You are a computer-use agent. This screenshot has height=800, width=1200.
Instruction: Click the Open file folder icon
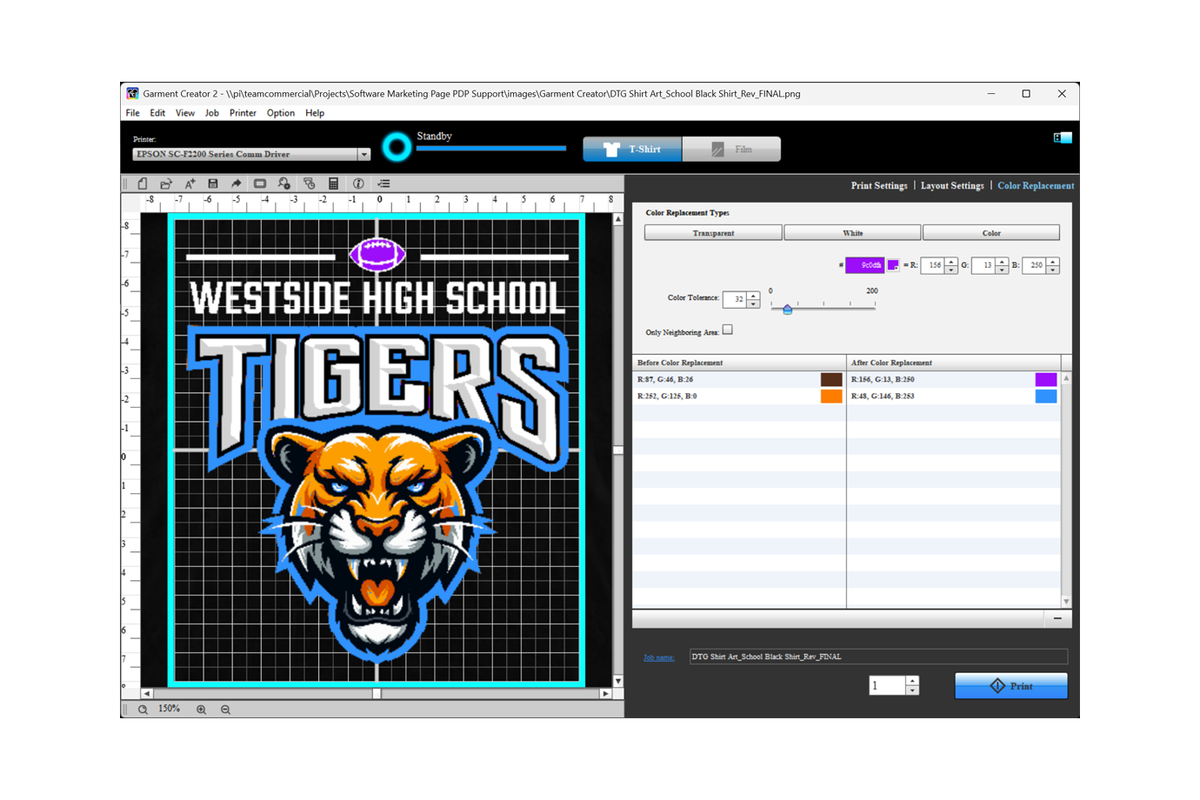pos(165,183)
